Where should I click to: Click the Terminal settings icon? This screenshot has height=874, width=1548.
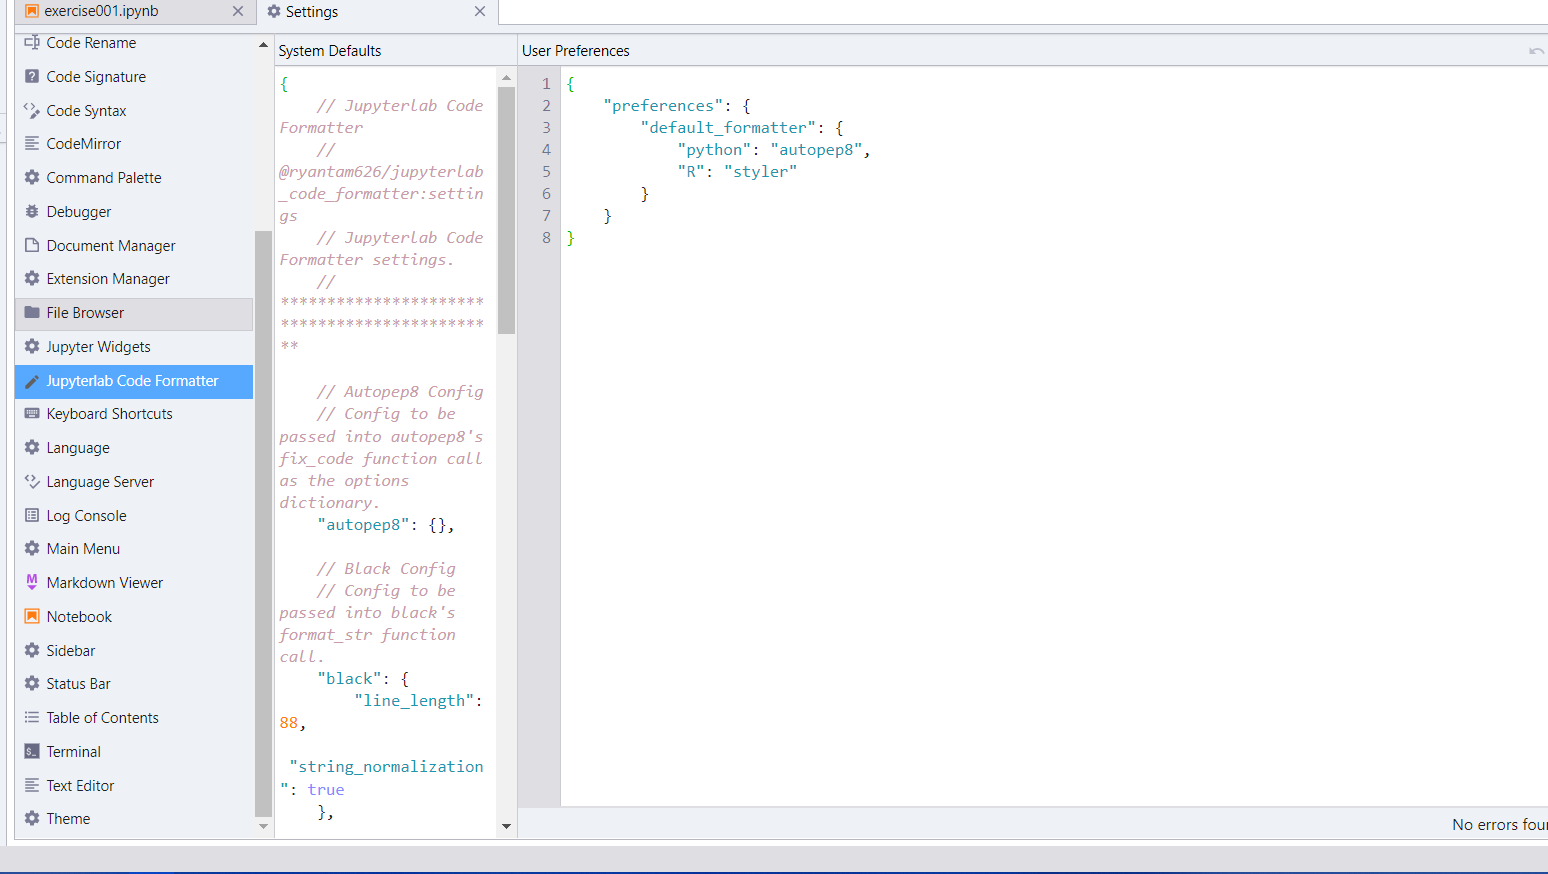tap(31, 751)
